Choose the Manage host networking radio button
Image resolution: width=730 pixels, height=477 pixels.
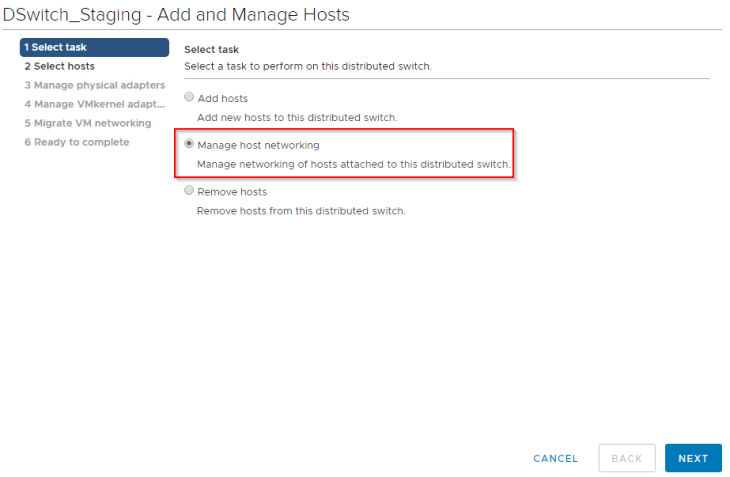click(x=189, y=145)
